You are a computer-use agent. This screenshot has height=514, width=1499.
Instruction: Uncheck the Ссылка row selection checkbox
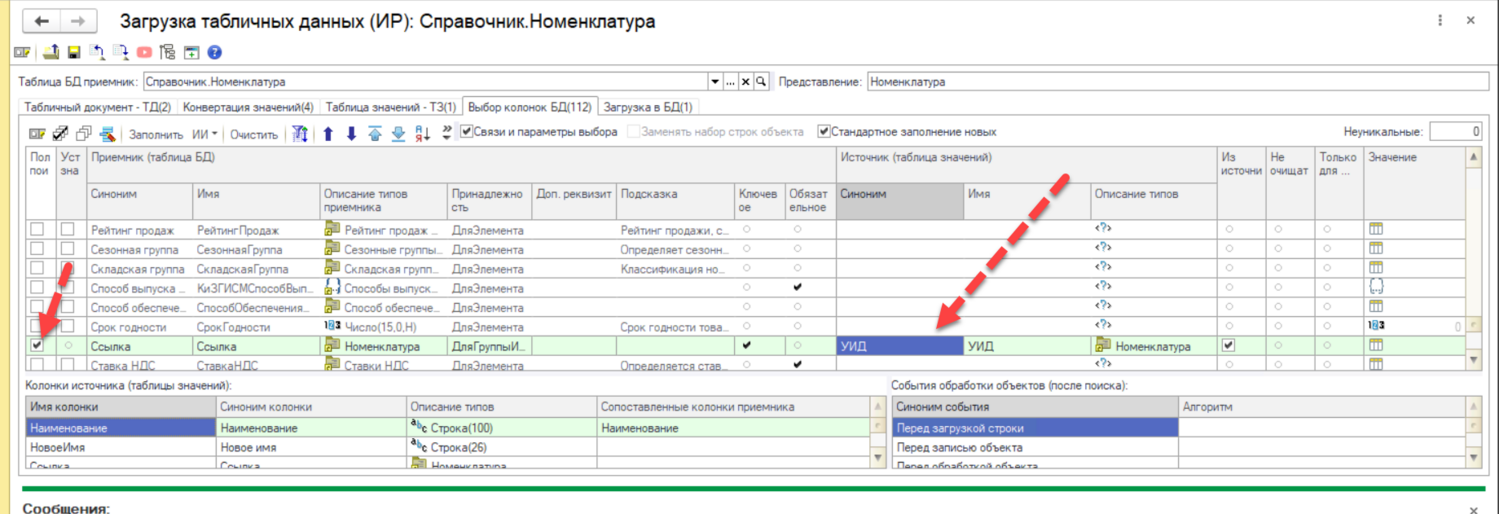pos(37,345)
